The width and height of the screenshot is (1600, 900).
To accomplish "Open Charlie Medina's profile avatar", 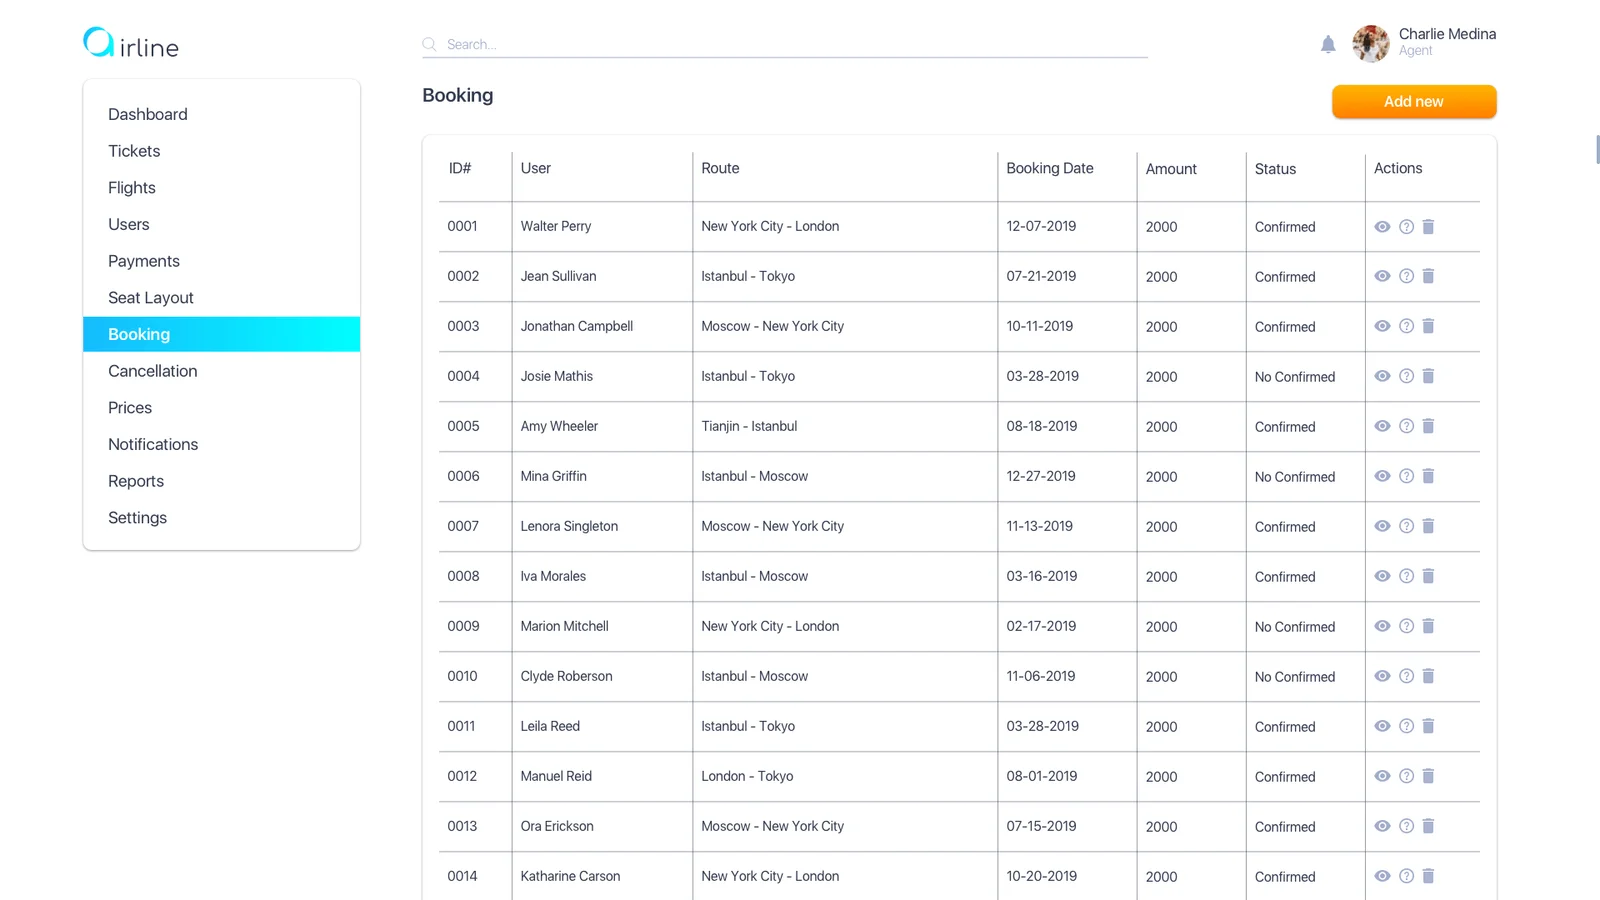I will [1371, 44].
